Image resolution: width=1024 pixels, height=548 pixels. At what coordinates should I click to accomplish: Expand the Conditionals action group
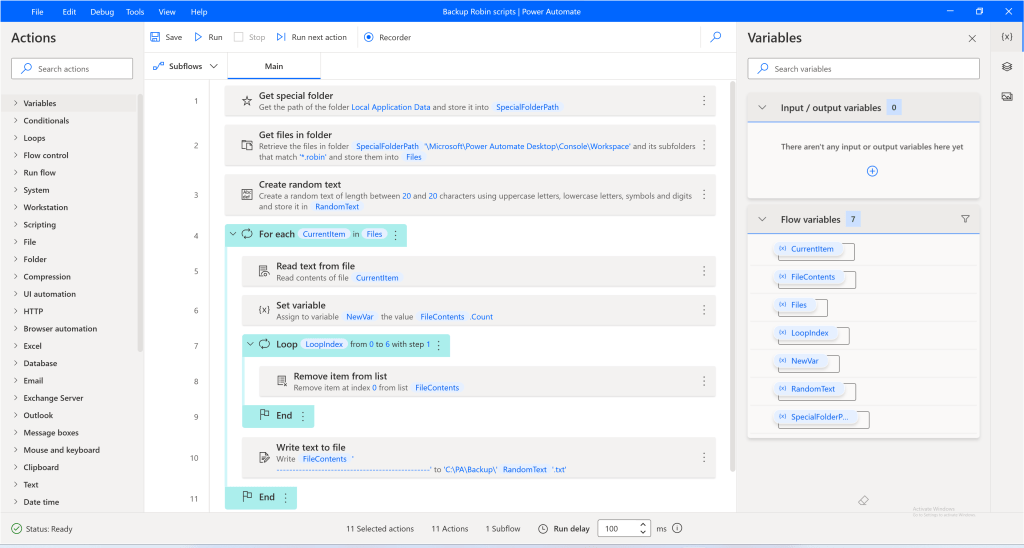pyautogui.click(x=46, y=121)
